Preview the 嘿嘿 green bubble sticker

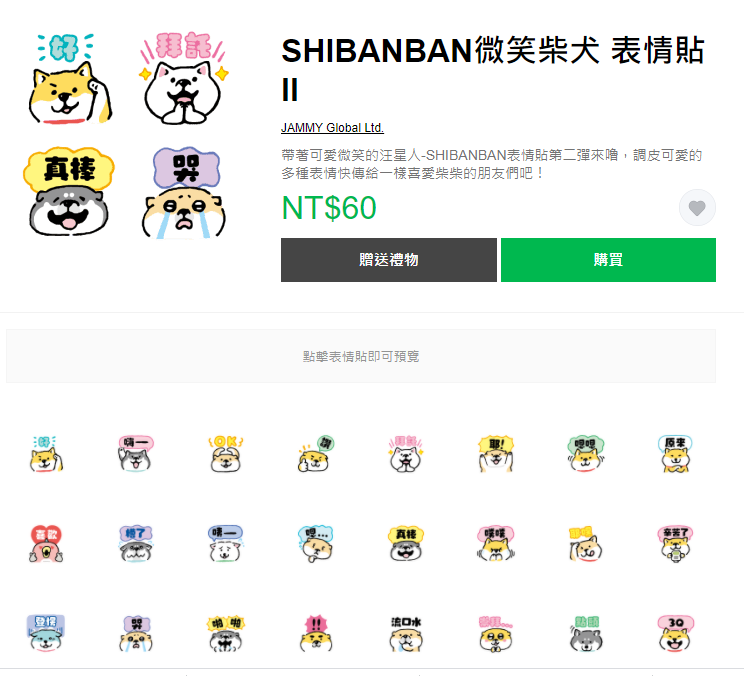[586, 454]
